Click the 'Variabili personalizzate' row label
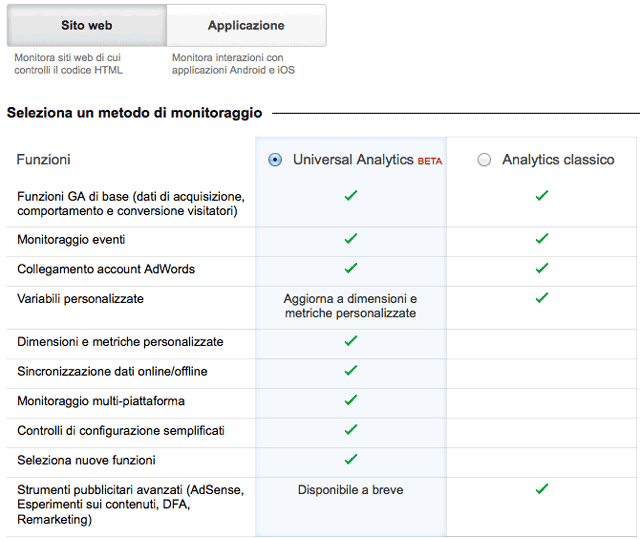This screenshot has width=640, height=539. coord(80,299)
